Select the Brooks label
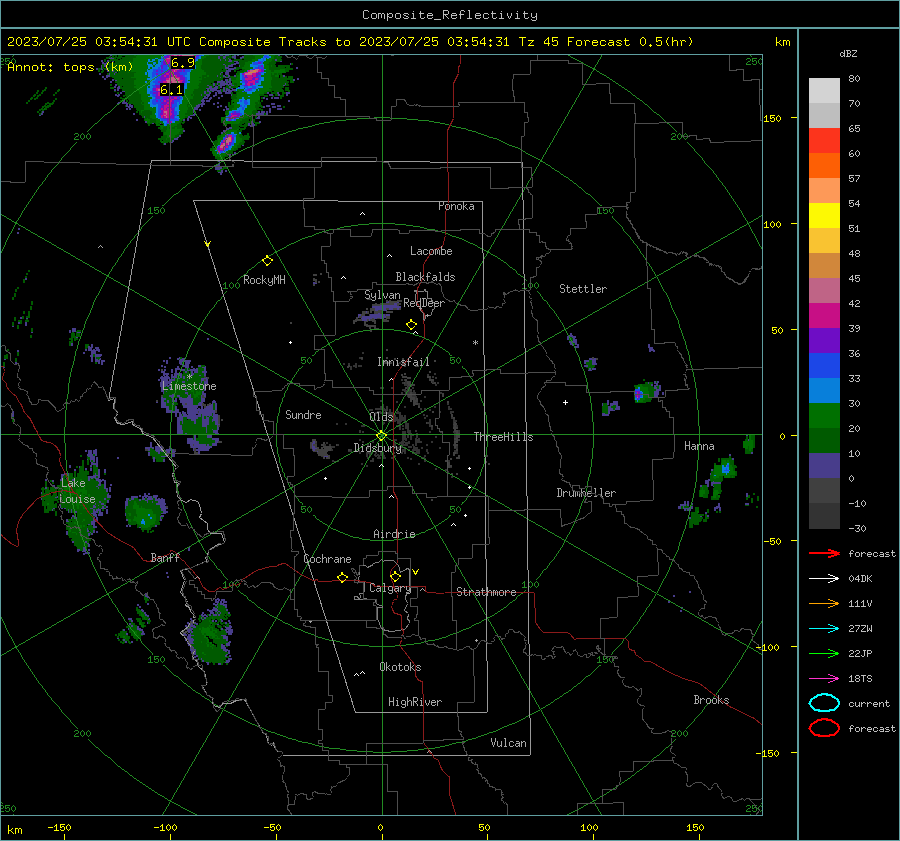The height and width of the screenshot is (841, 900). (711, 700)
